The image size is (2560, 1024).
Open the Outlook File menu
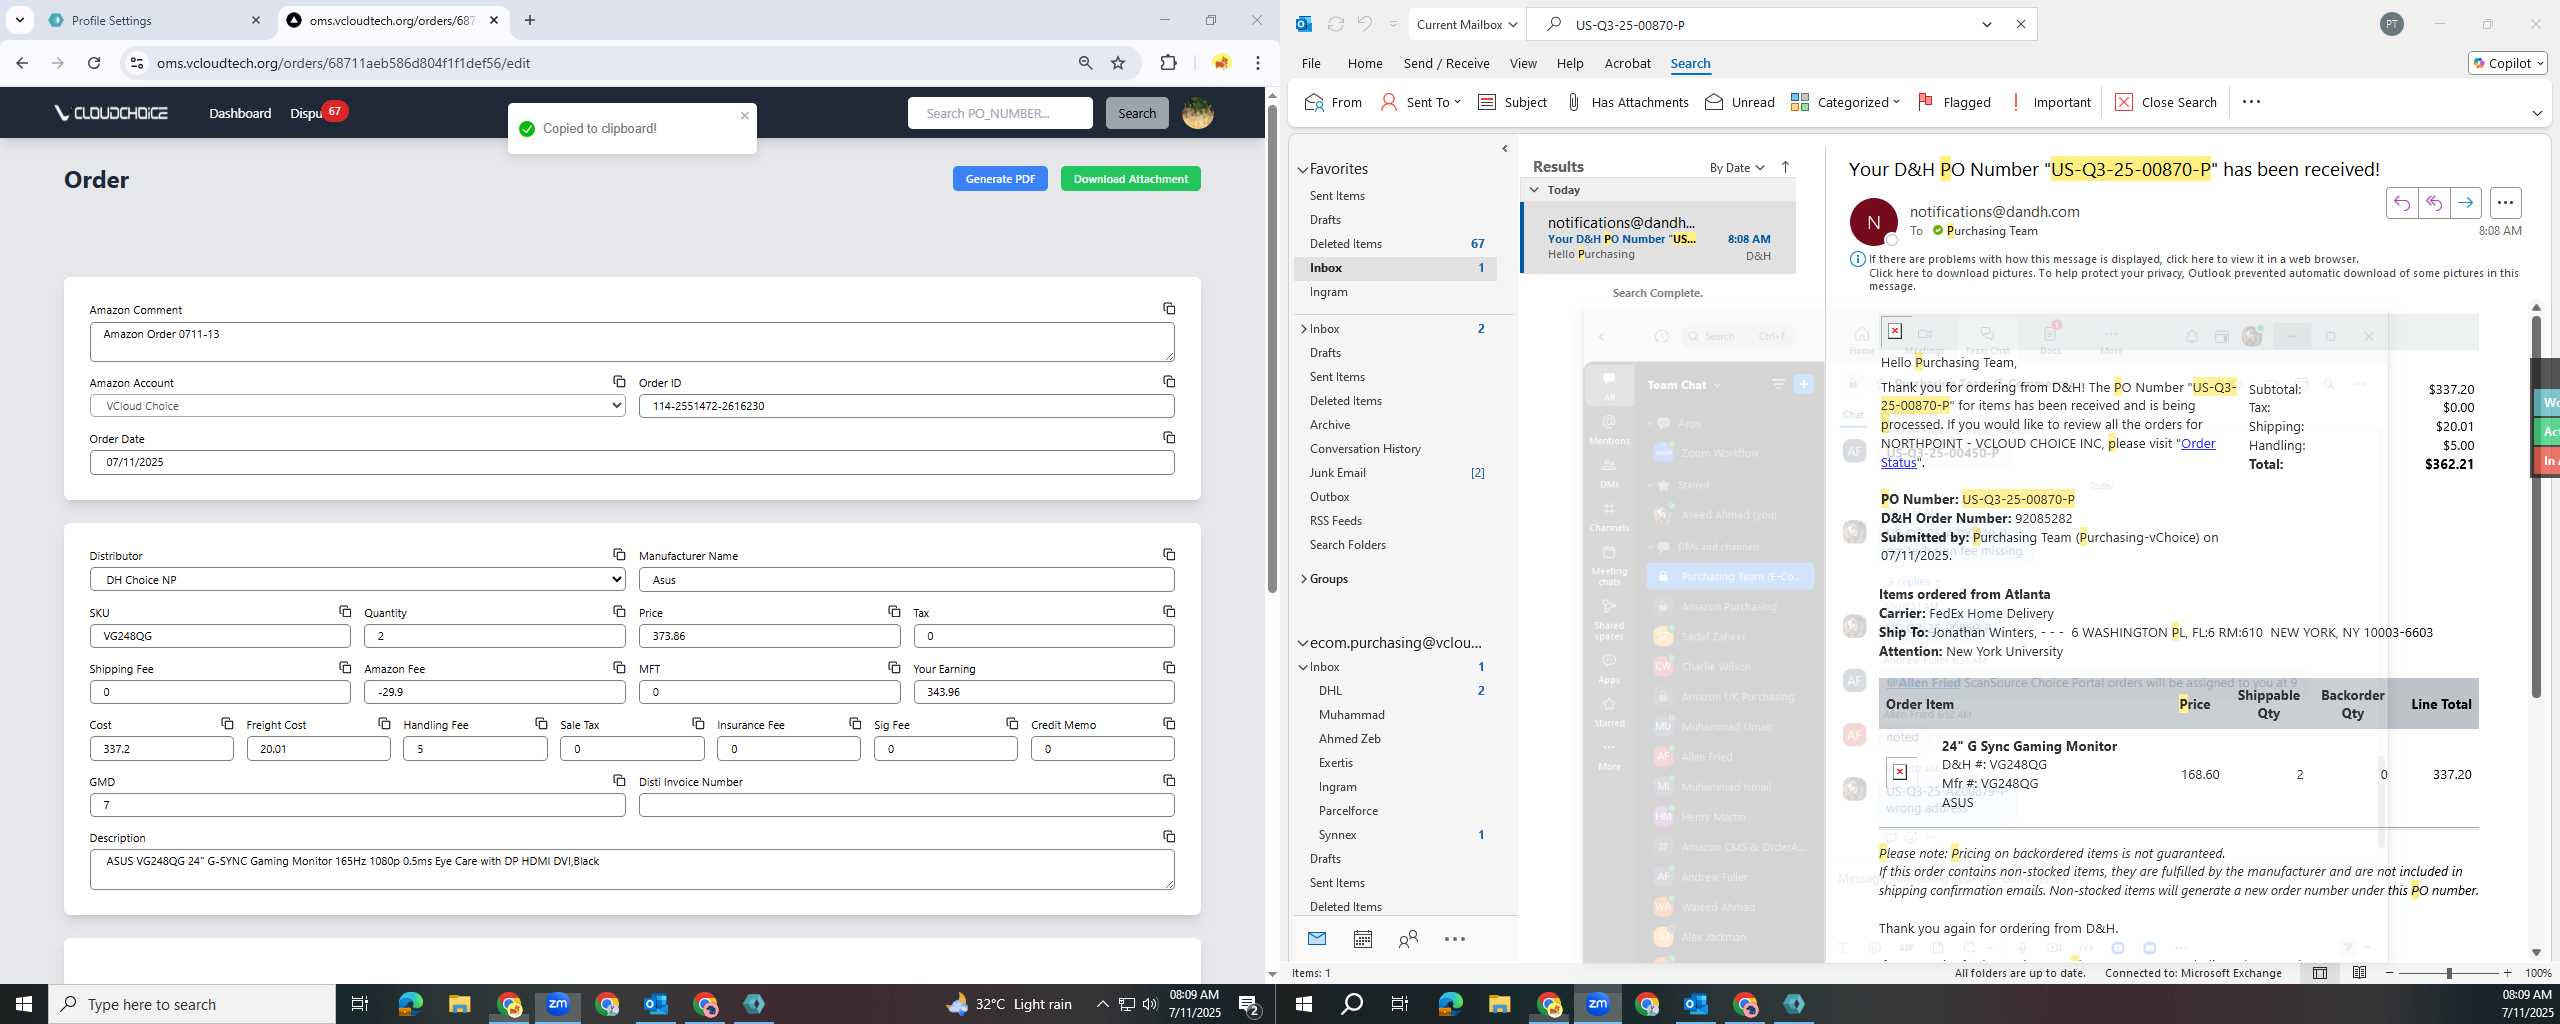pyautogui.click(x=1310, y=63)
